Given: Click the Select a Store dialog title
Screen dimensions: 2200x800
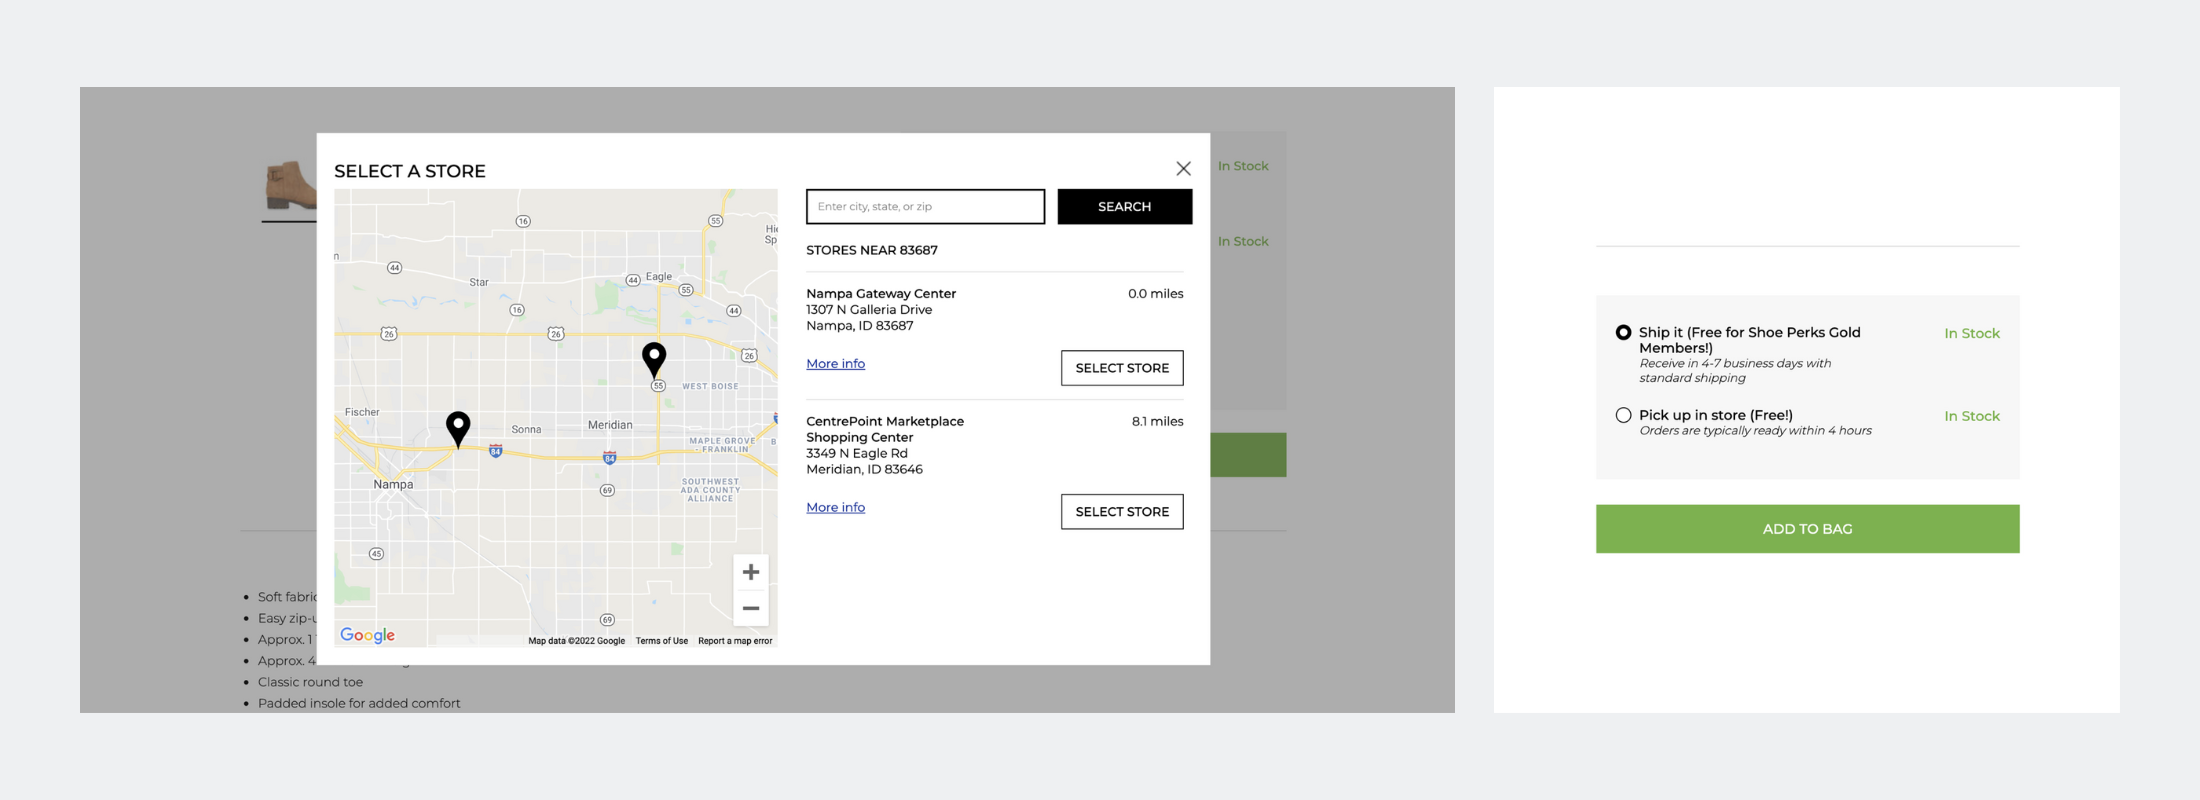Looking at the screenshot, I should click(x=410, y=171).
